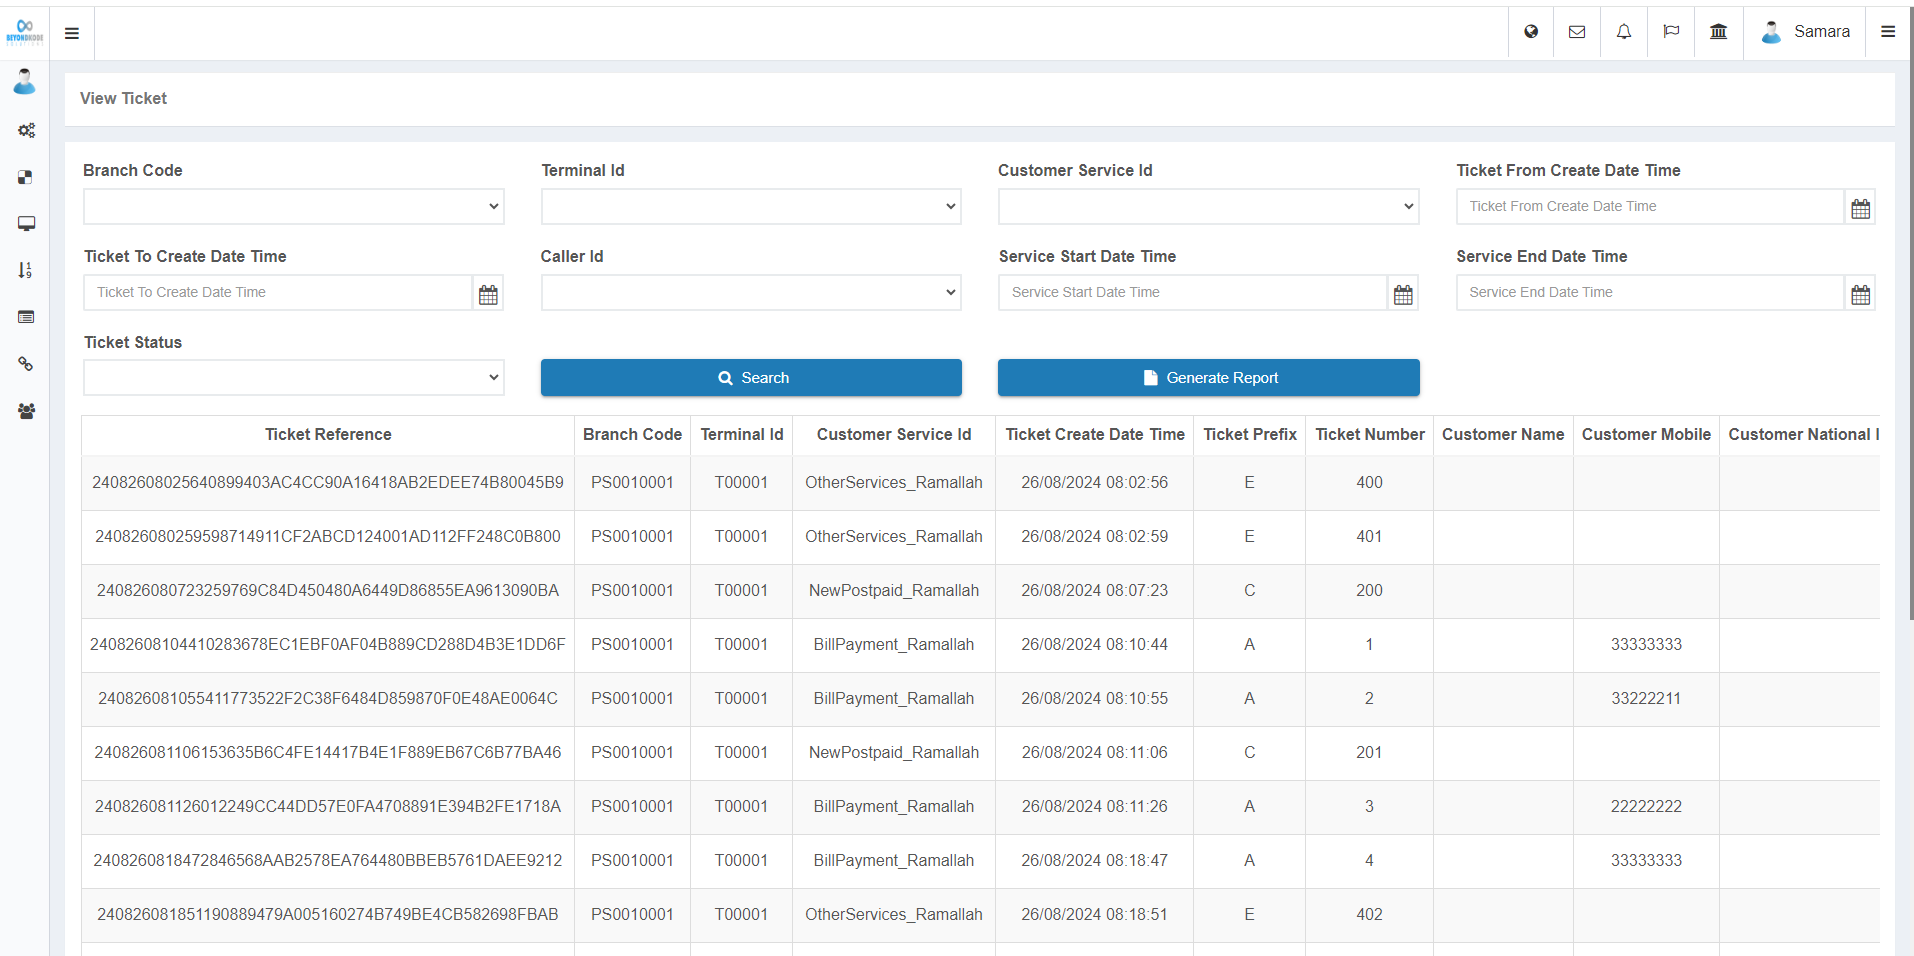Open the link chain sidebar icon
This screenshot has height=956, width=1914.
(x=26, y=364)
